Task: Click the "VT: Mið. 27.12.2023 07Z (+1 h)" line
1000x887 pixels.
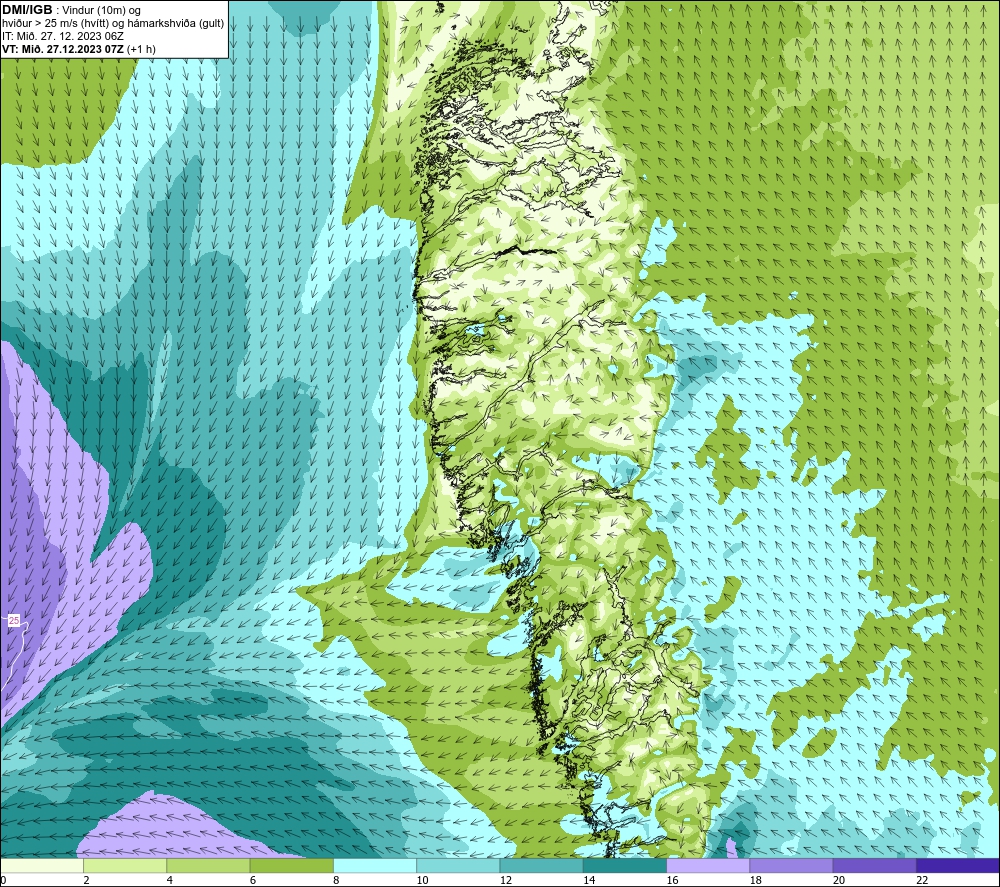Action: pyautogui.click(x=78, y=48)
